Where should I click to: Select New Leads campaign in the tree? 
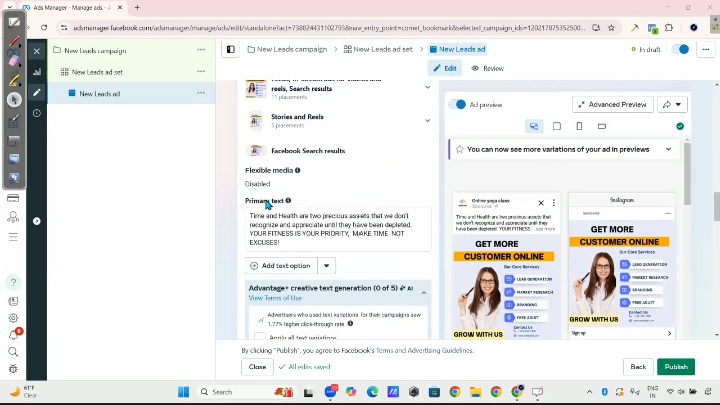pos(95,51)
